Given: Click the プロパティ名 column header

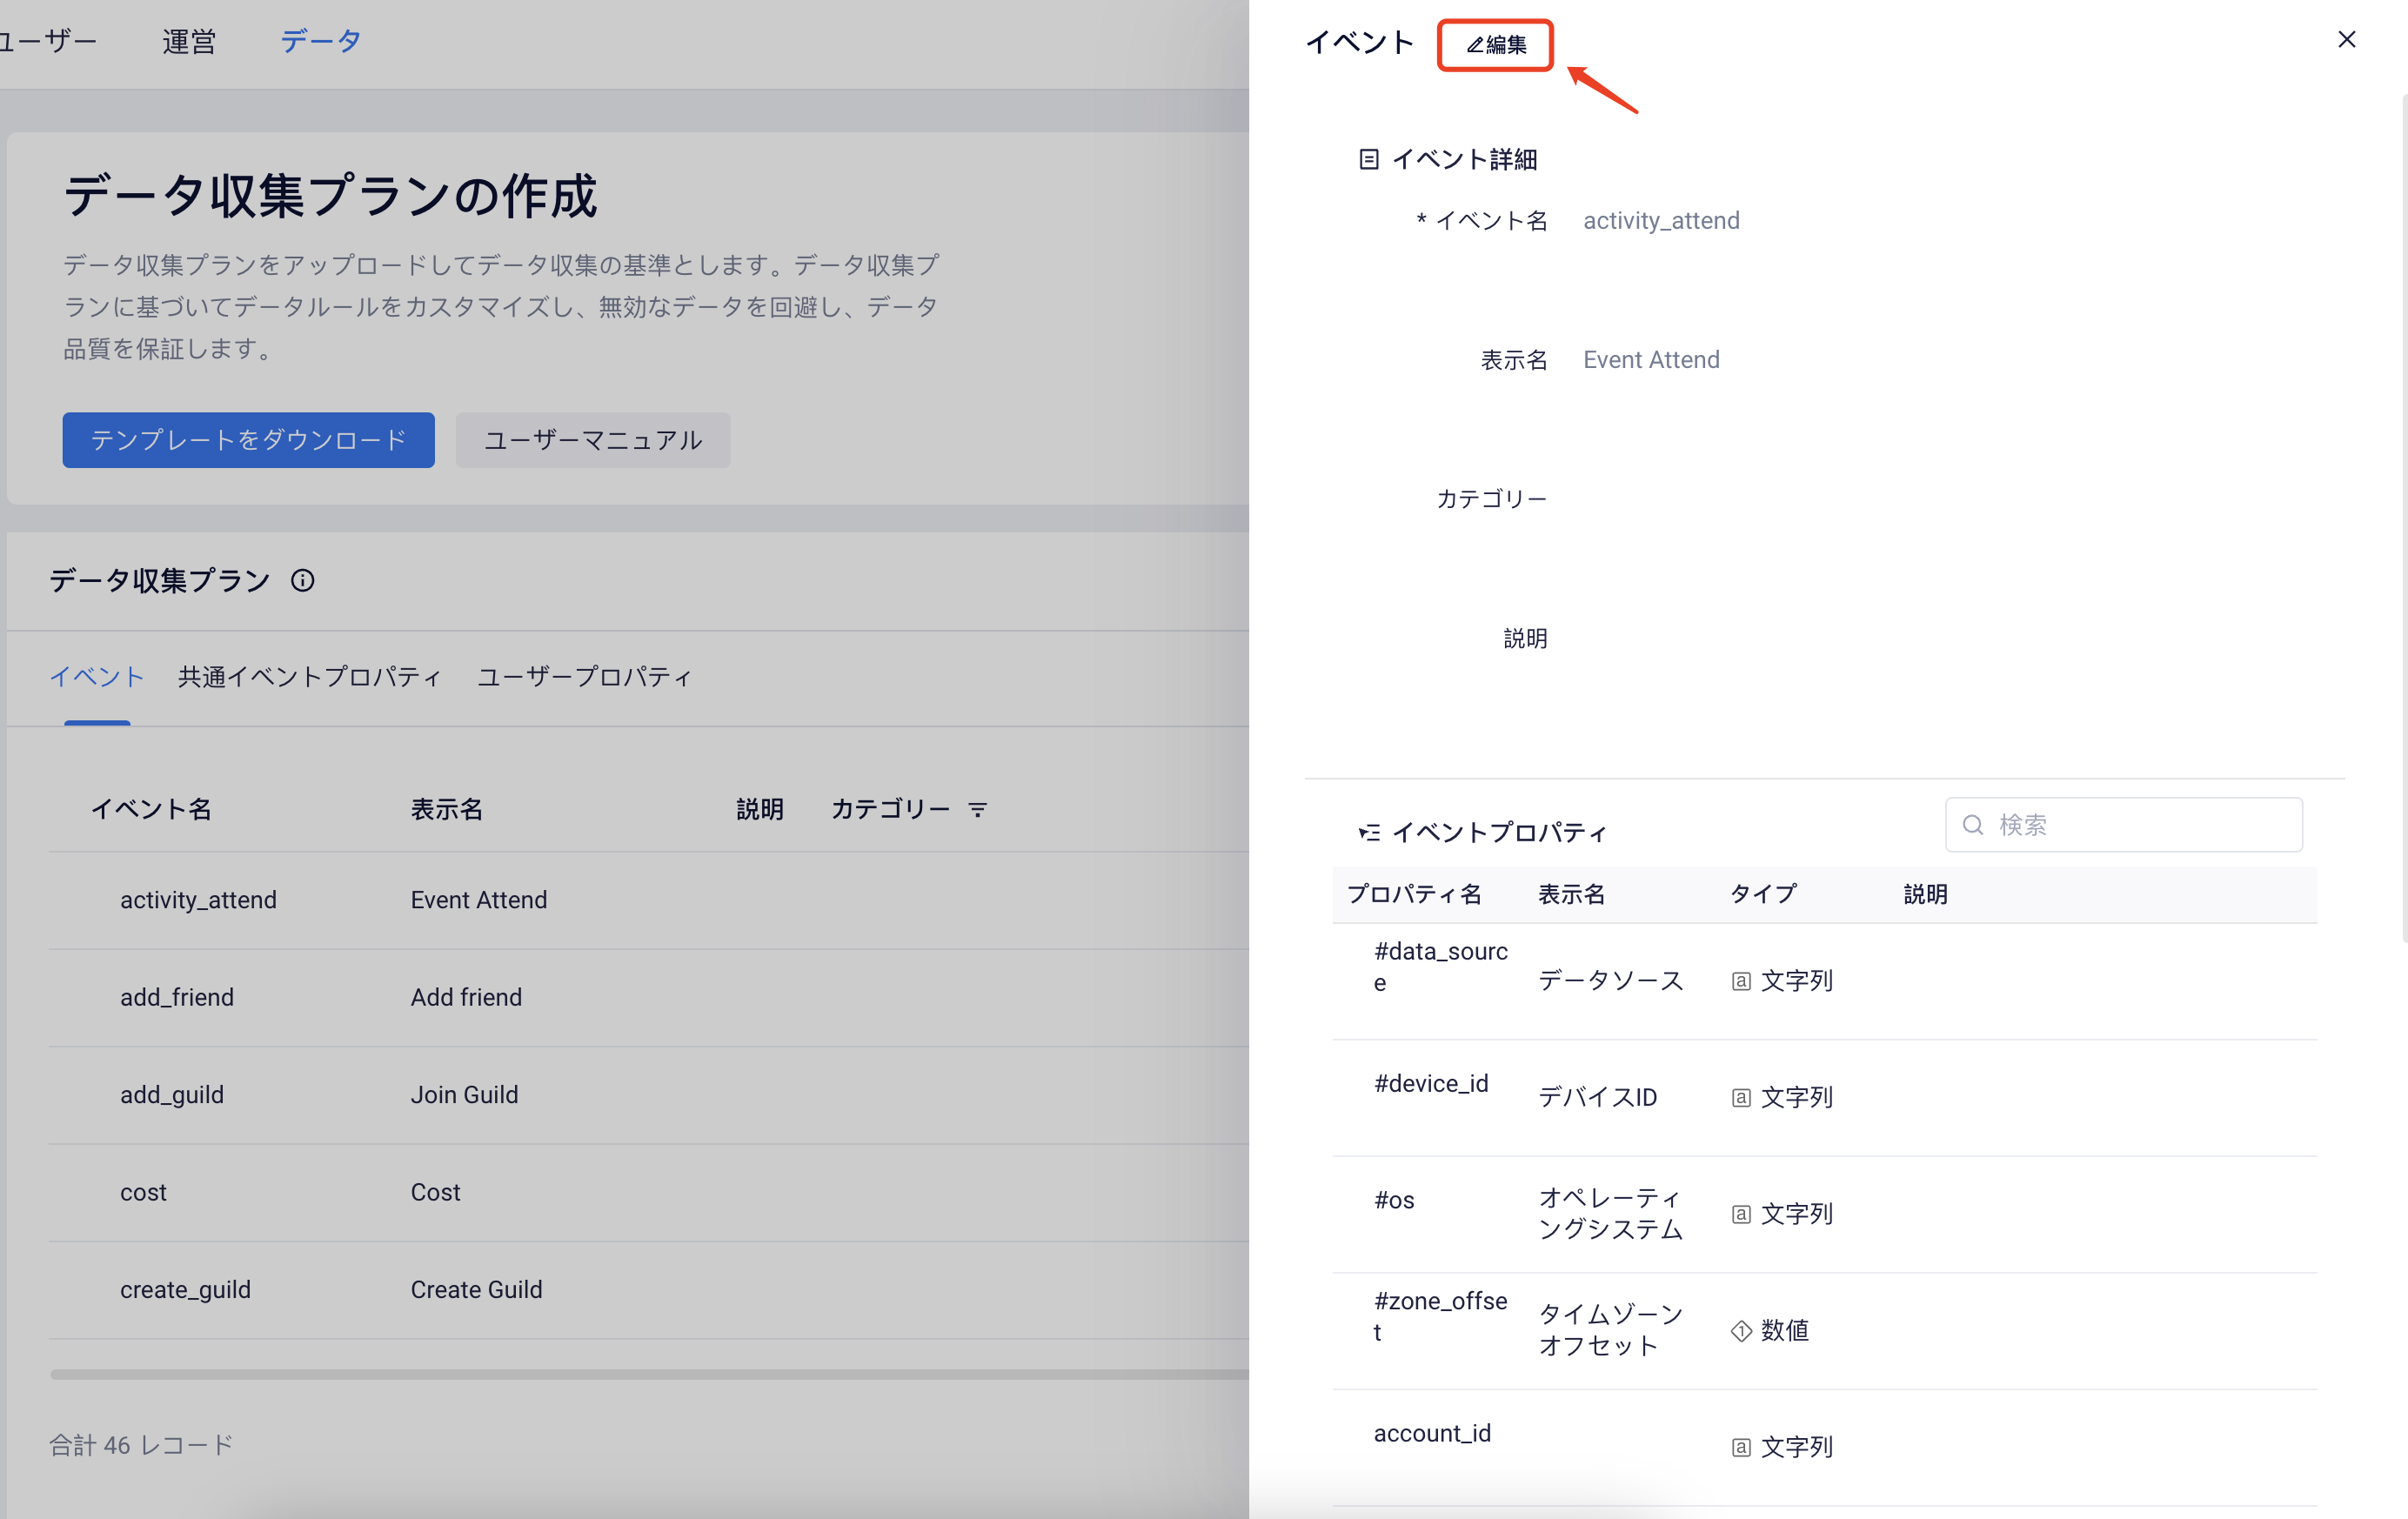Looking at the screenshot, I should pyautogui.click(x=1414, y=894).
